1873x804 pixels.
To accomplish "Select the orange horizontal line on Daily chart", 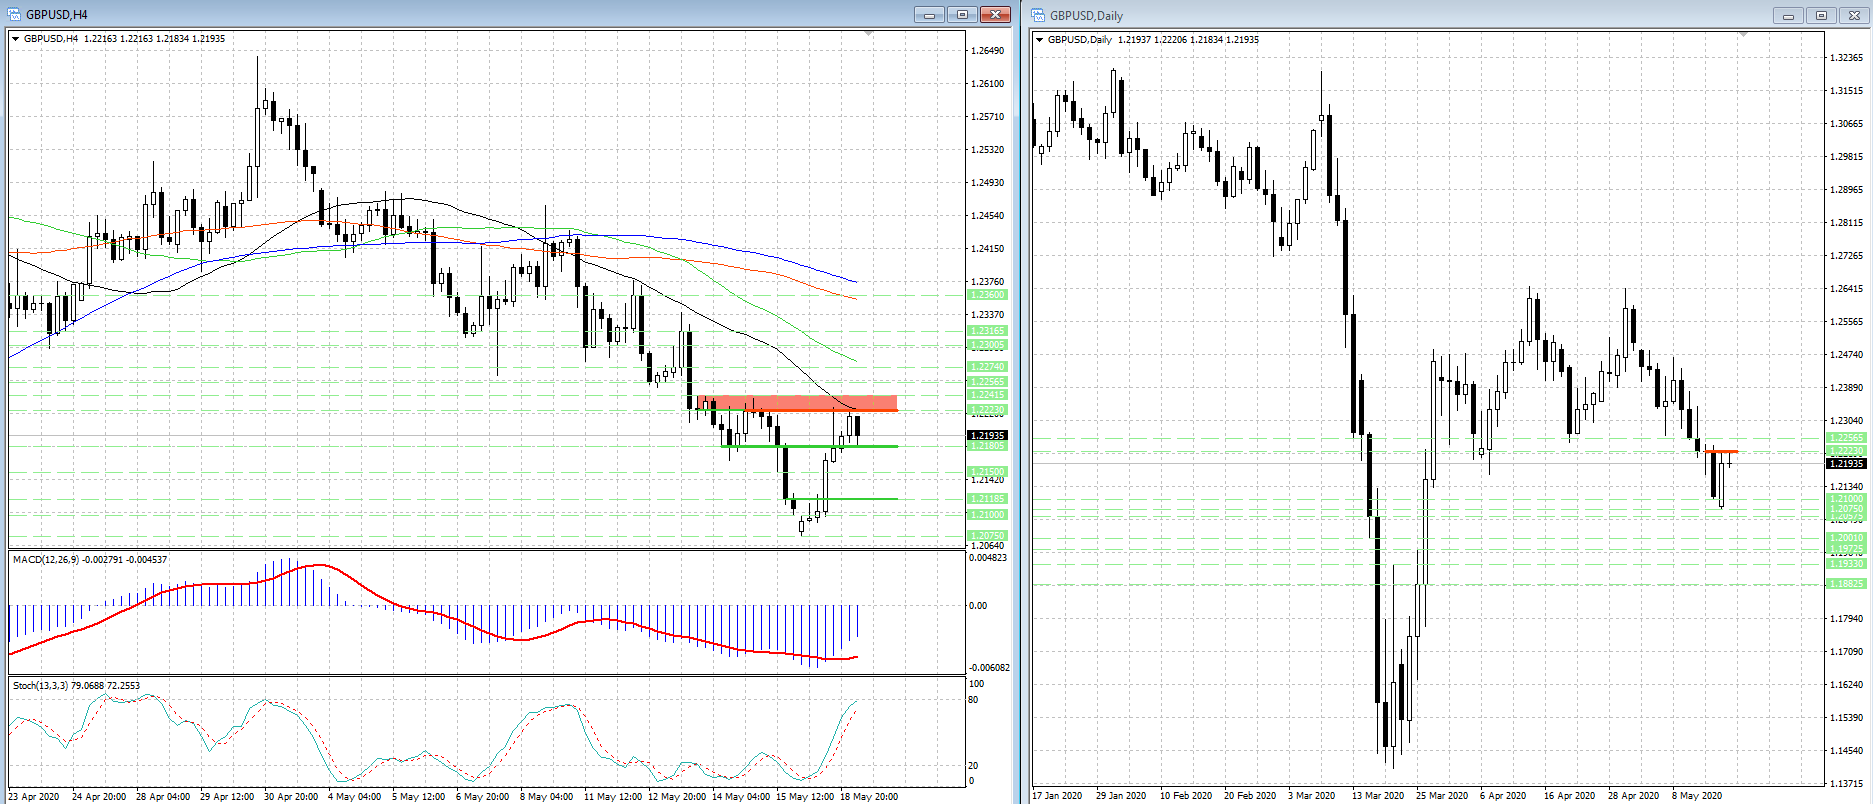I will click(x=1722, y=452).
